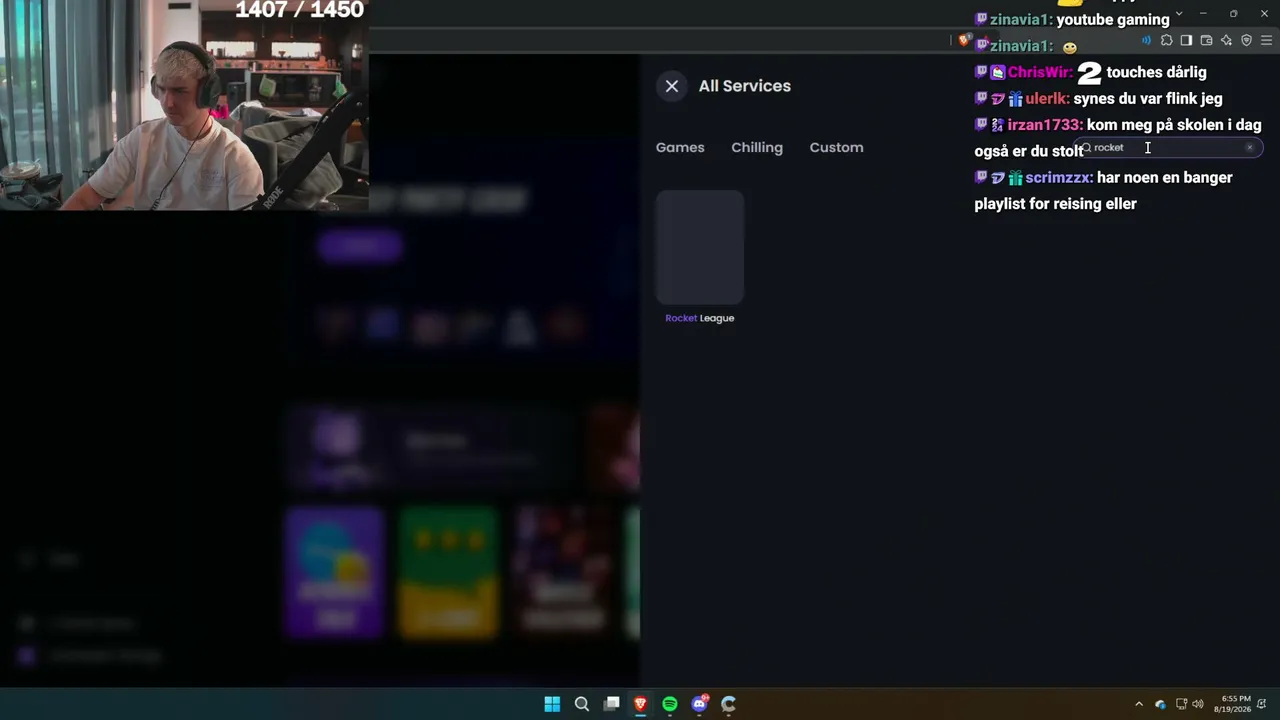The height and width of the screenshot is (720, 1280).
Task: Open Task View on the taskbar
Action: 611,704
